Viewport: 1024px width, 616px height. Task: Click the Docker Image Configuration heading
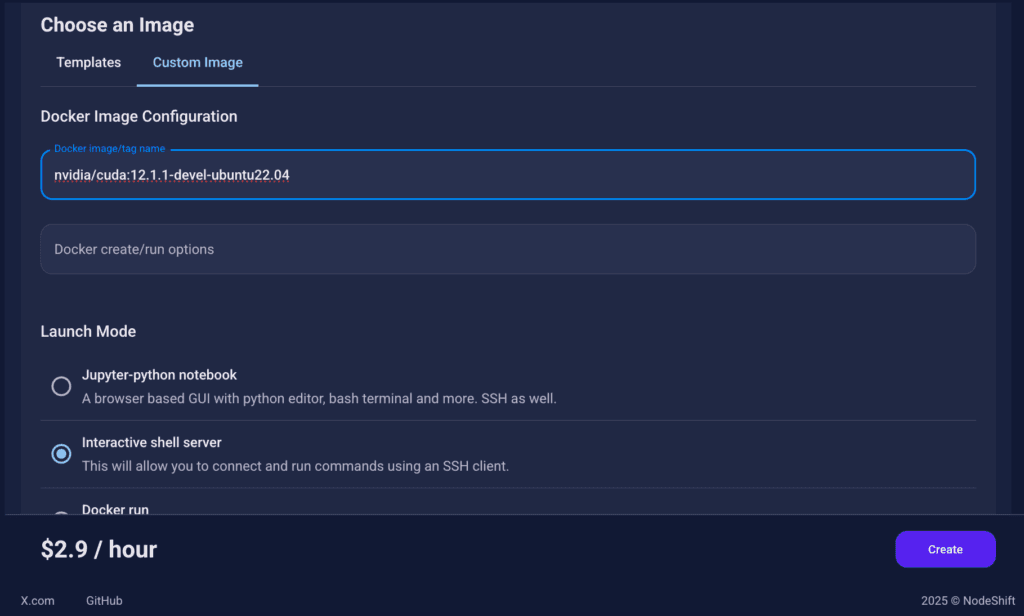click(x=139, y=116)
